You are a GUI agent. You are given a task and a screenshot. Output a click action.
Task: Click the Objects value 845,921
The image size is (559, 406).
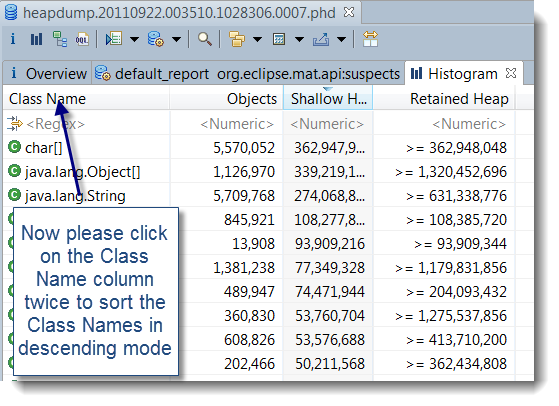click(x=249, y=220)
